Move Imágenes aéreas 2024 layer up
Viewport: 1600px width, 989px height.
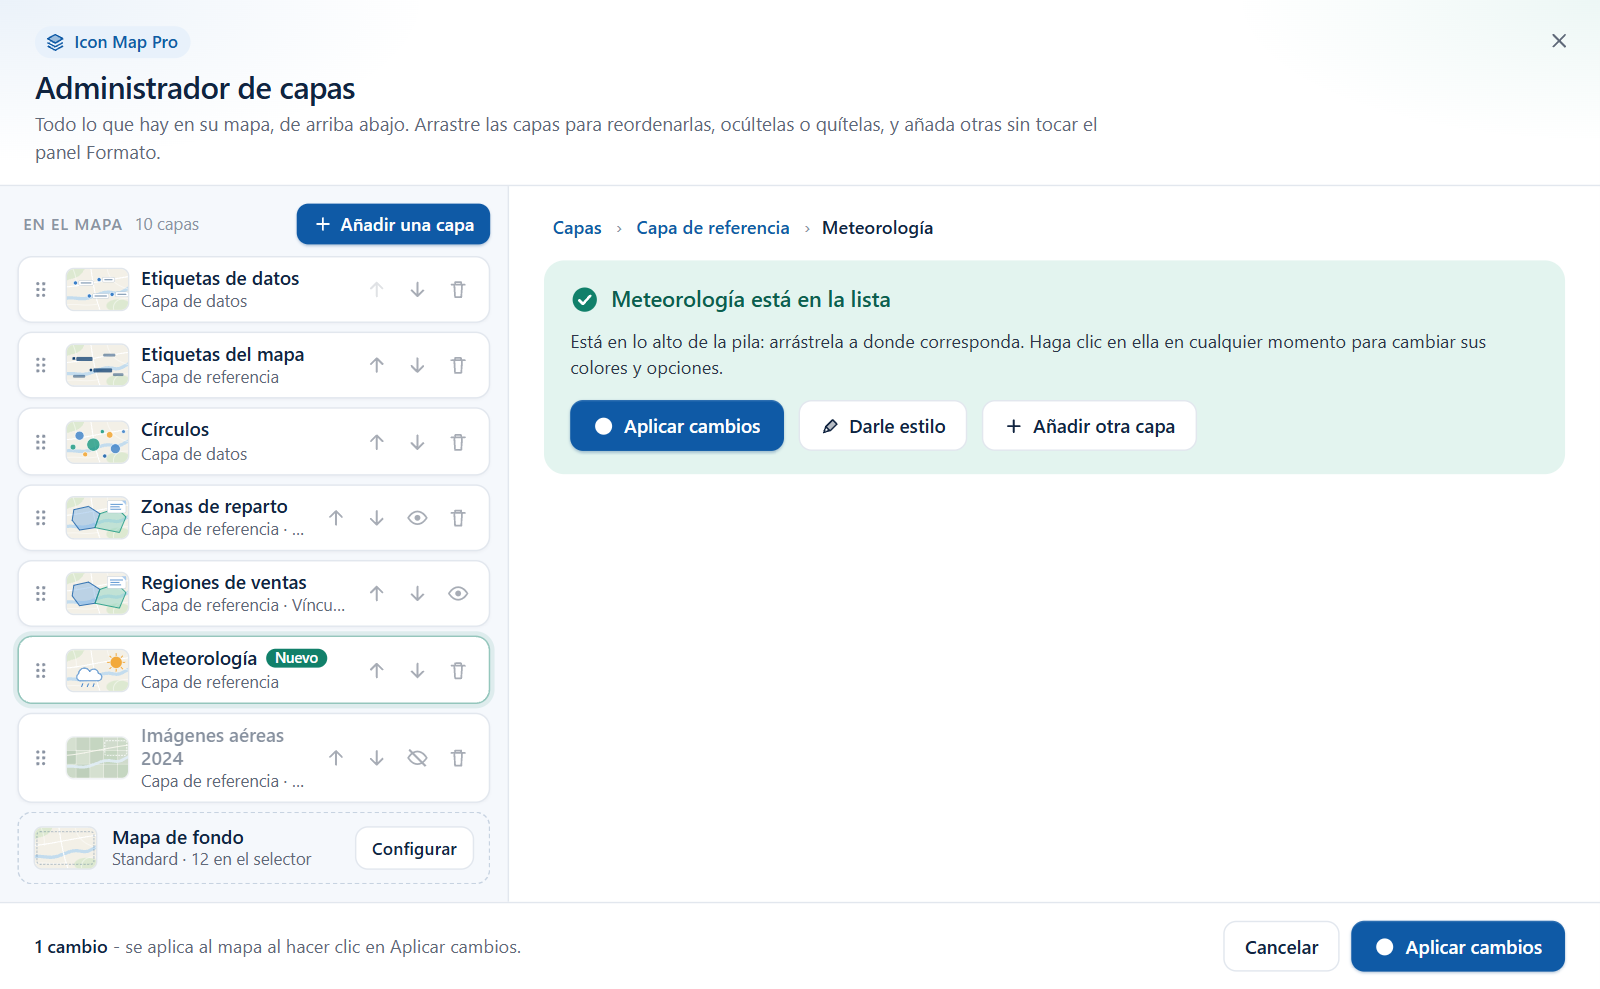point(336,758)
